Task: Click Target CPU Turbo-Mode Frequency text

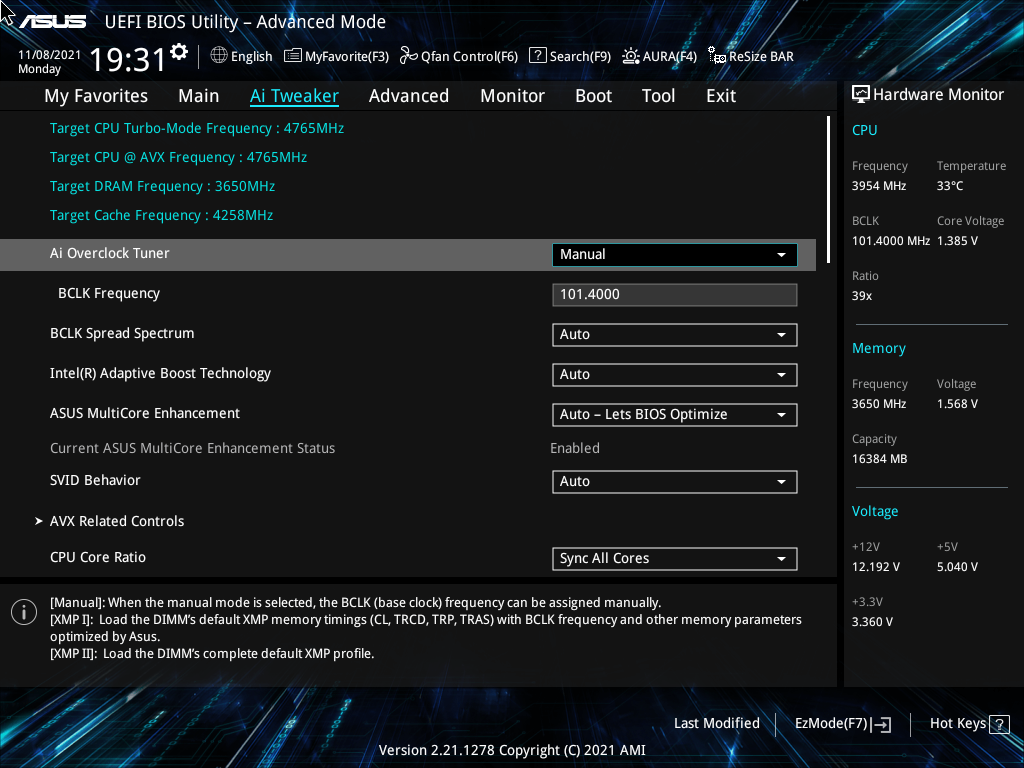Action: pyautogui.click(x=197, y=128)
